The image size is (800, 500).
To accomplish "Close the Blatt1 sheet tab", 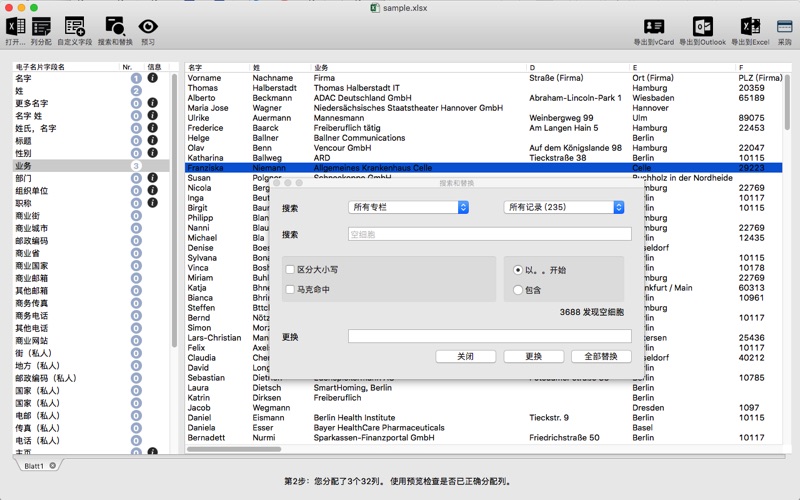I will click(x=52, y=465).
